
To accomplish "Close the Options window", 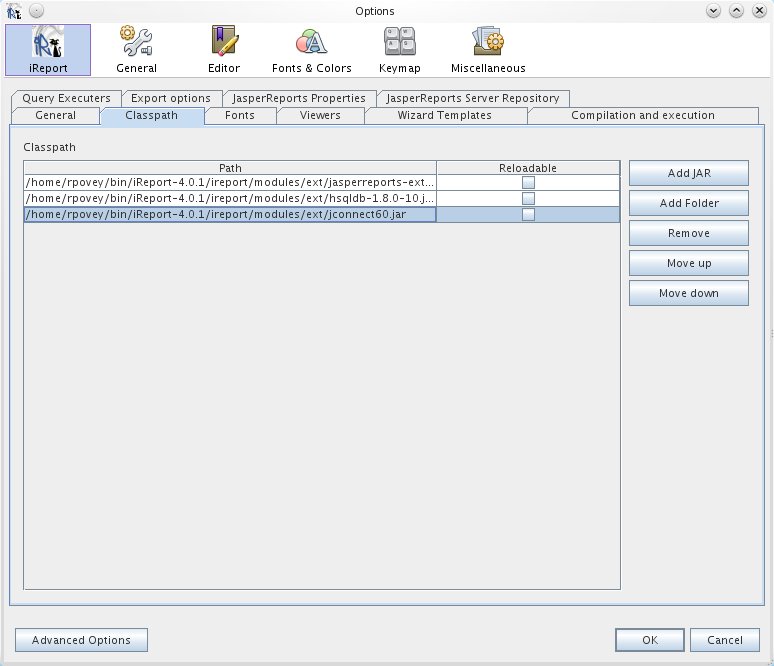I will [x=759, y=11].
